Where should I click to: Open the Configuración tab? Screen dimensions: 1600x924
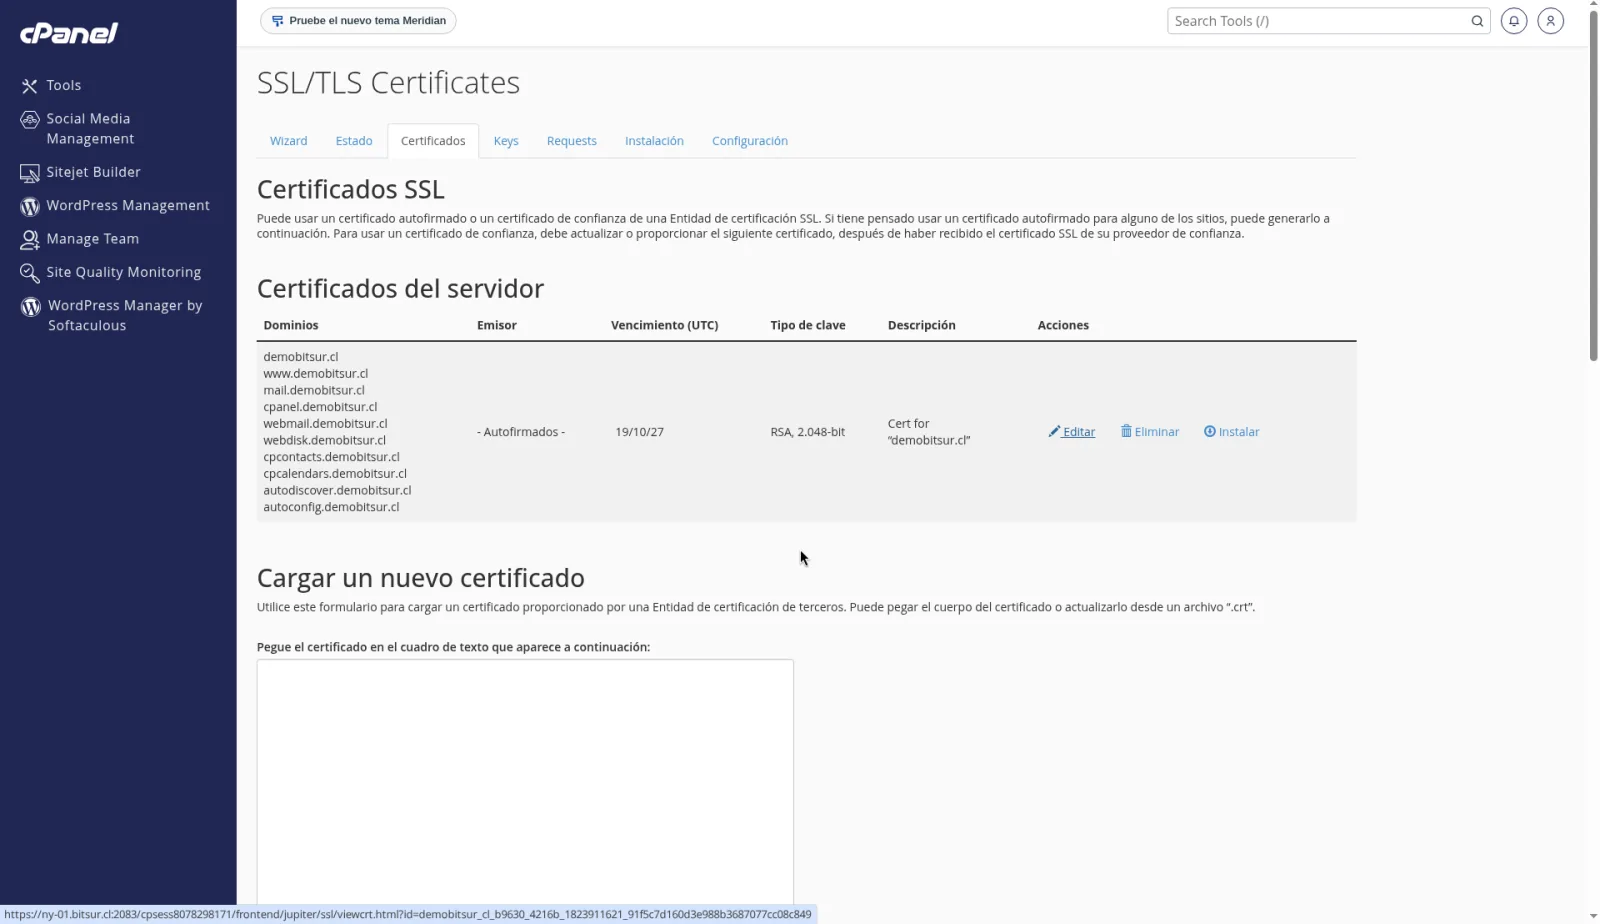(x=750, y=141)
